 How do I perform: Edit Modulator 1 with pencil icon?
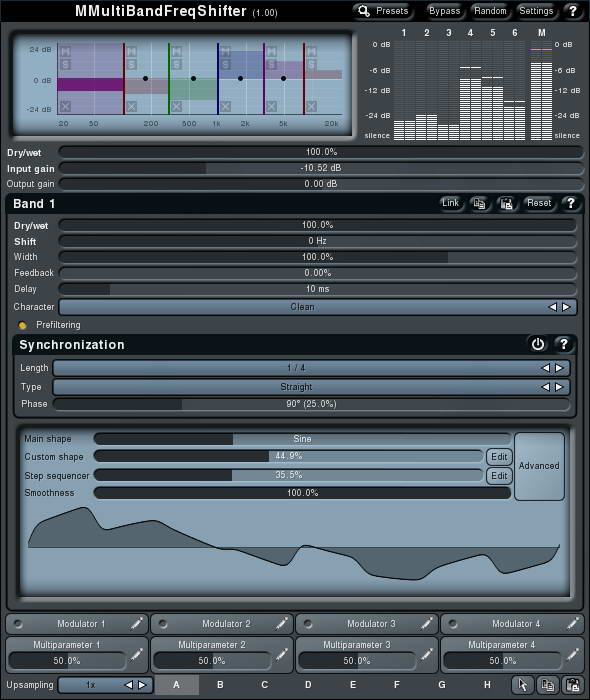(137, 623)
